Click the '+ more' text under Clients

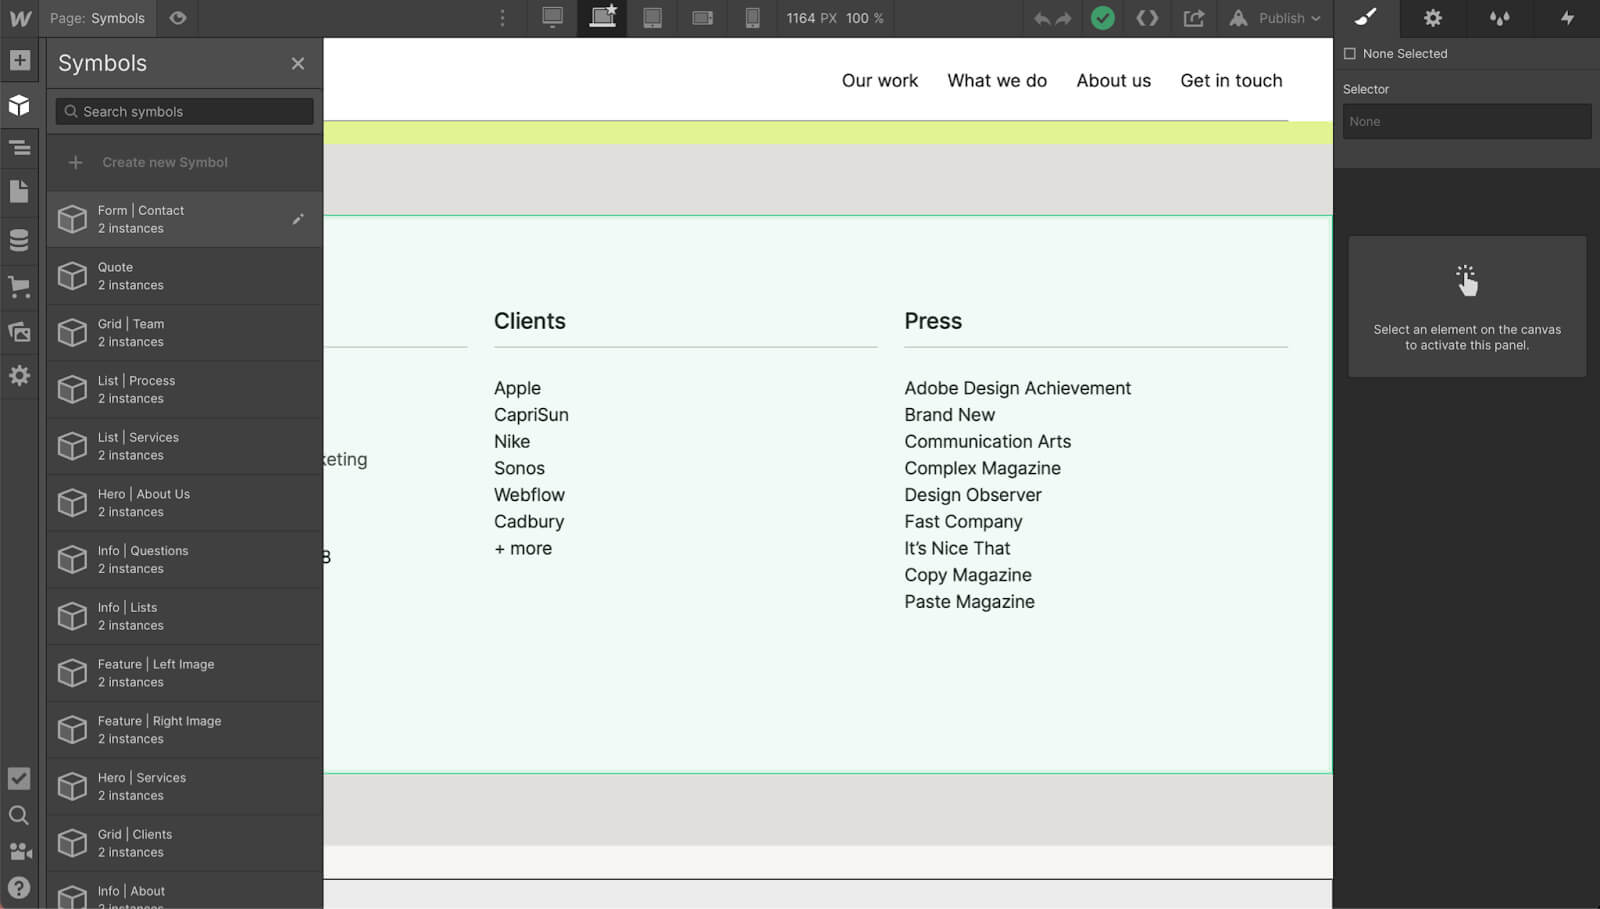523,548
